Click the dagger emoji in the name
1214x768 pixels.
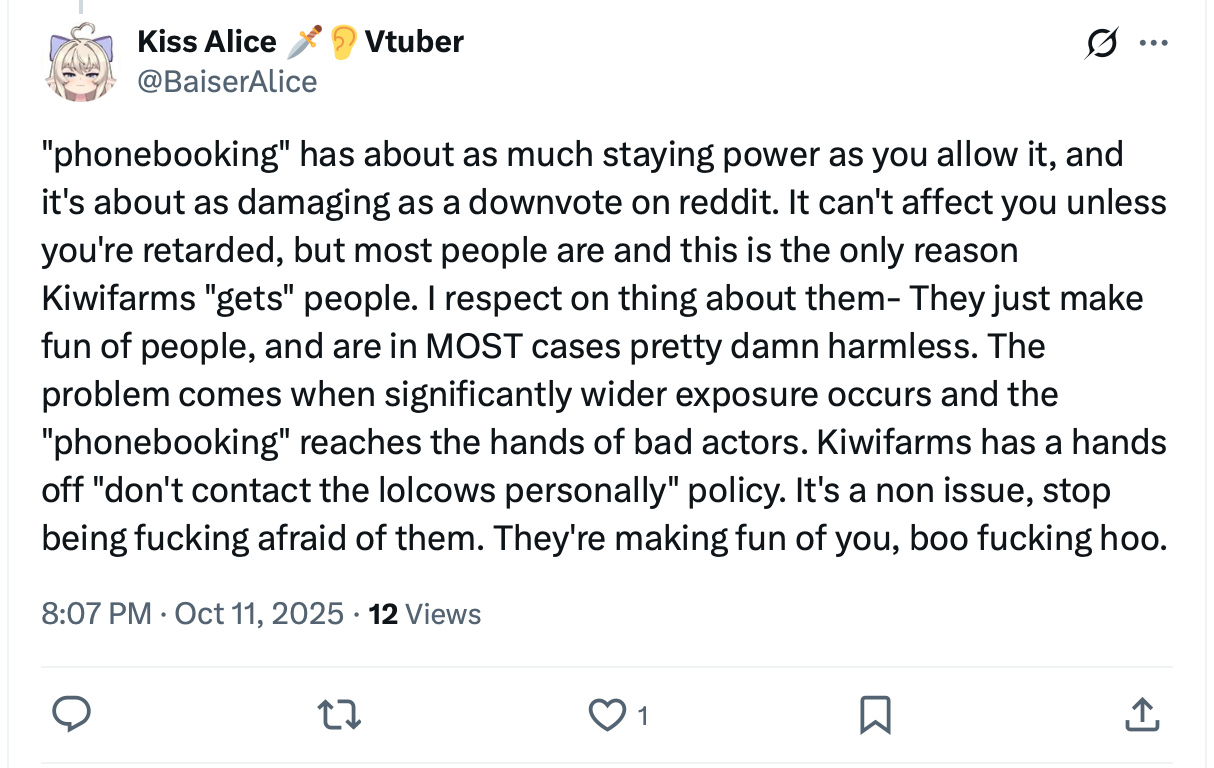coord(302,42)
